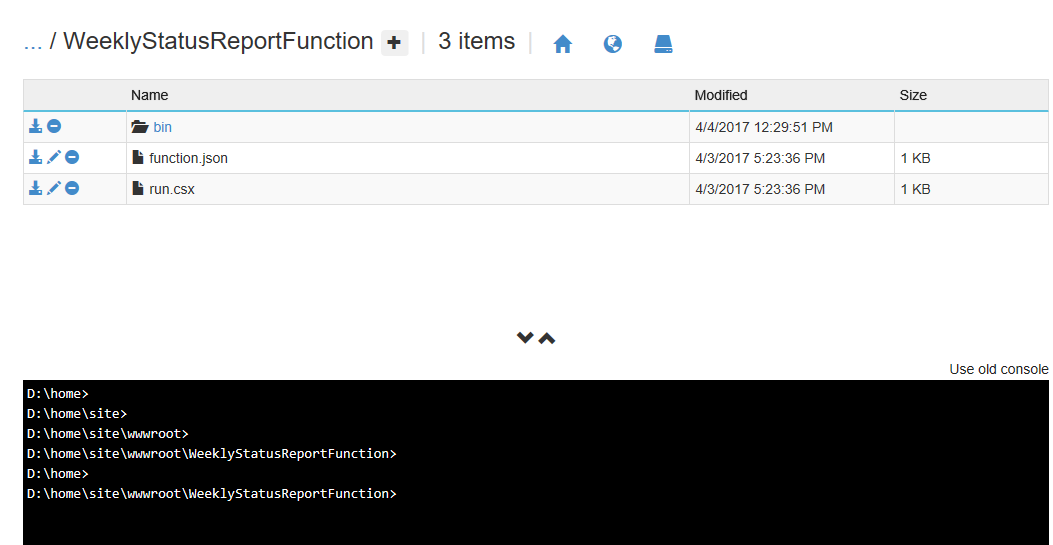
Task: Open the bin folder
Action: tap(162, 127)
